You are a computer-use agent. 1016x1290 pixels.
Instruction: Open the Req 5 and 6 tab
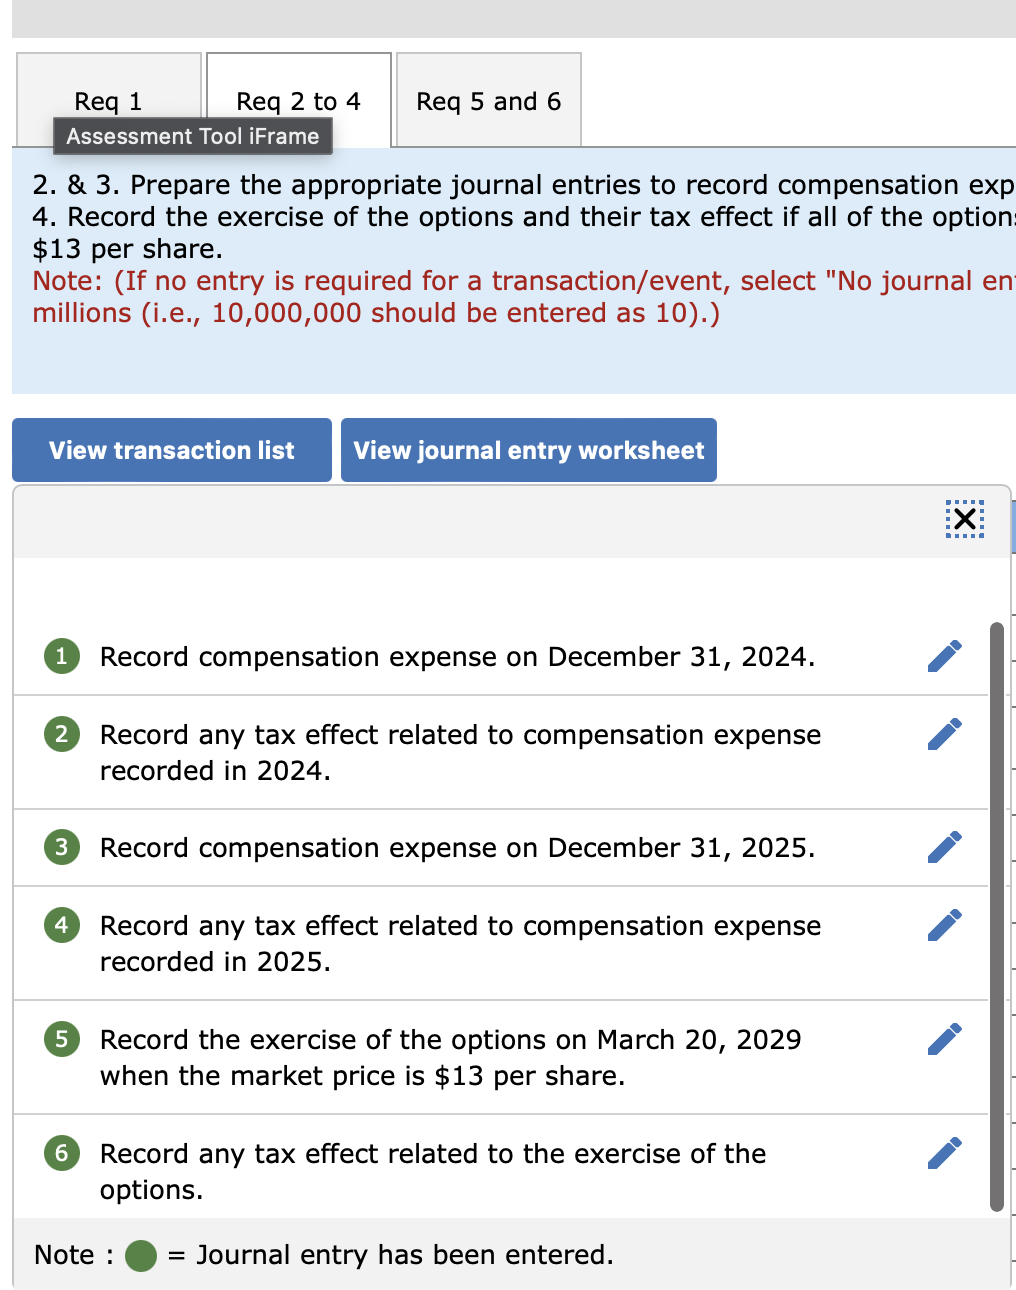pyautogui.click(x=488, y=101)
